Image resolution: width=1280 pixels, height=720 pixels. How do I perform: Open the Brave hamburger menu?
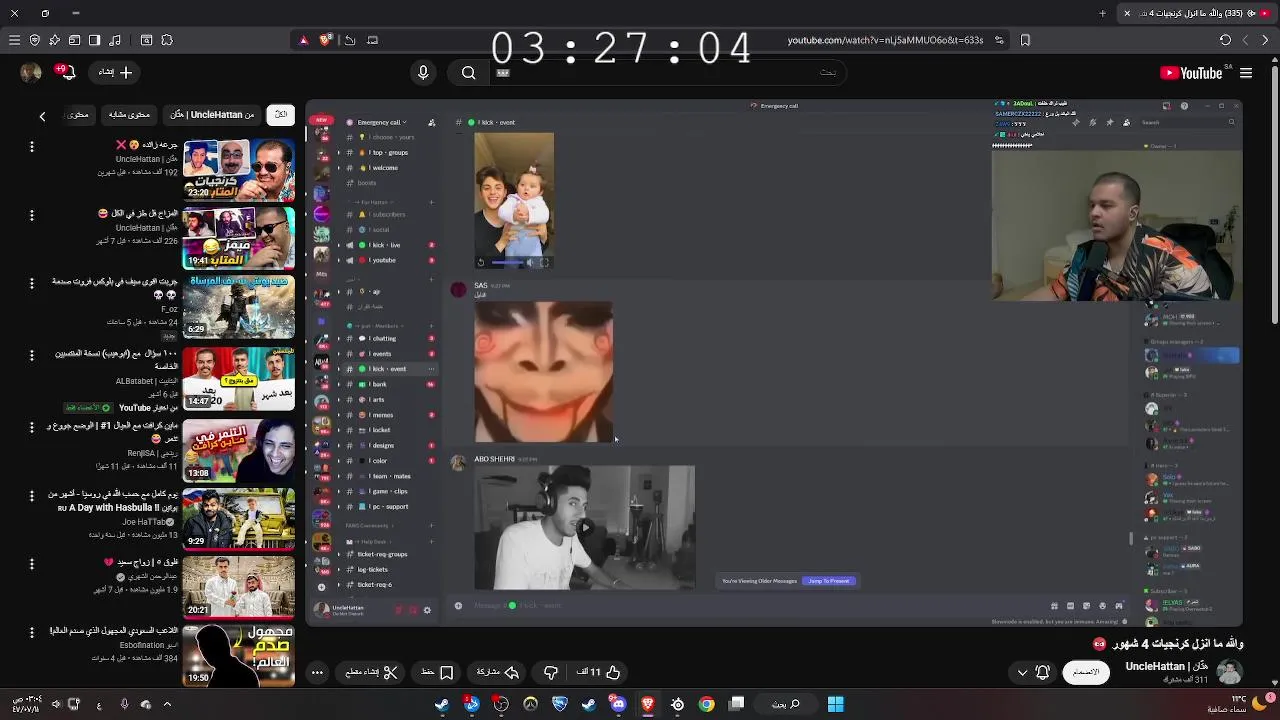pyautogui.click(x=14, y=40)
